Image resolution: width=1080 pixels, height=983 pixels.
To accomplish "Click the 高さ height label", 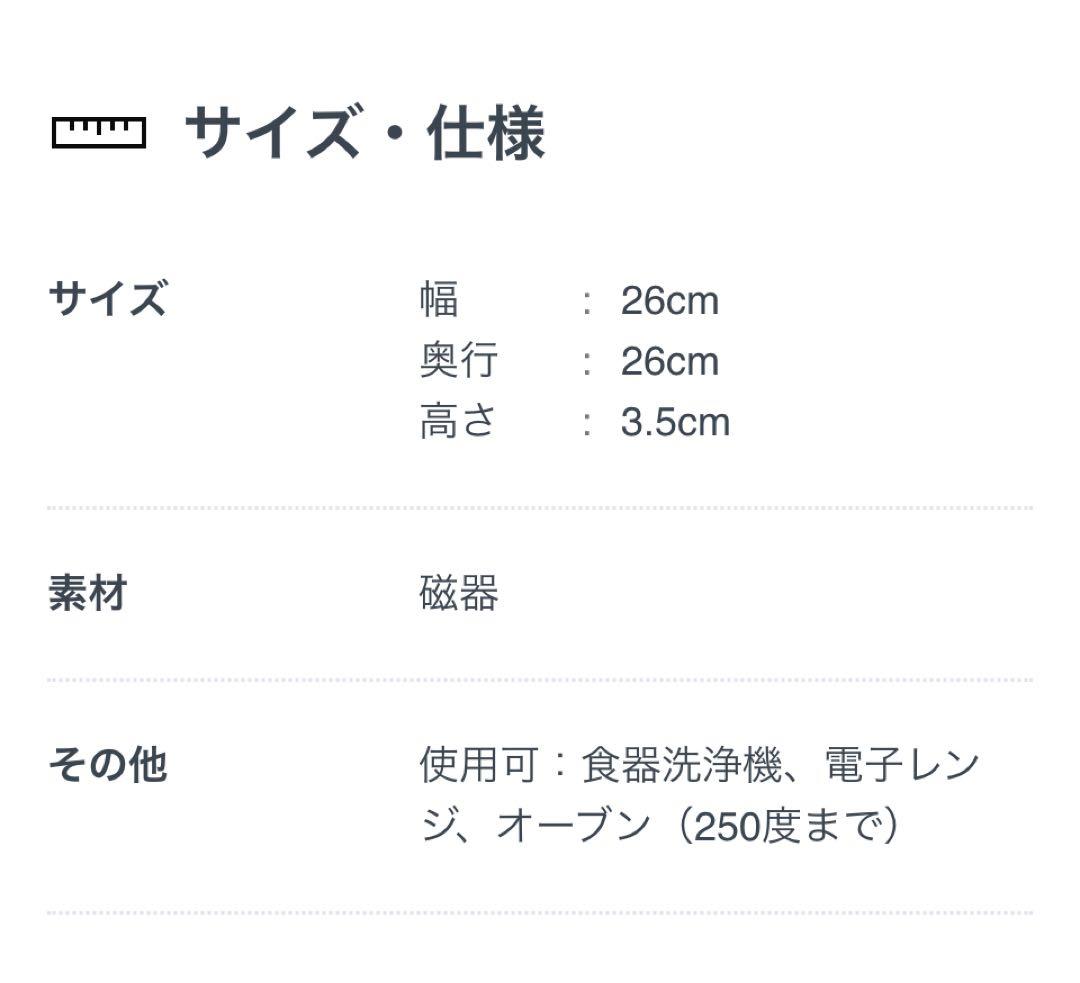I will tap(458, 422).
